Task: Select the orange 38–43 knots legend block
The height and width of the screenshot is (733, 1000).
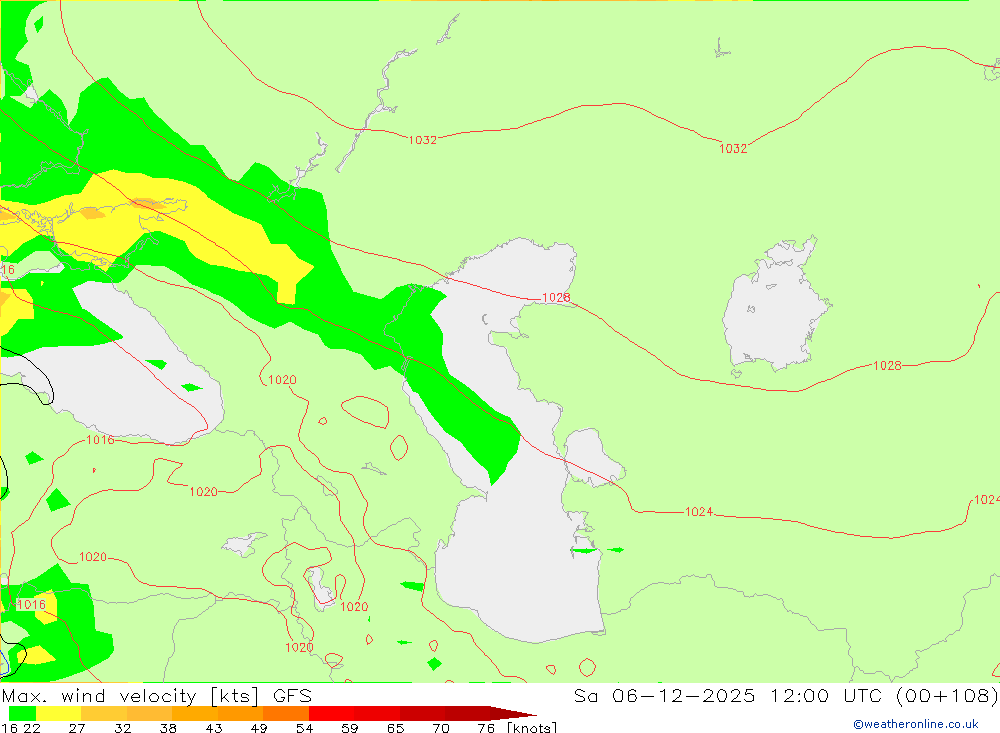Action: (x=195, y=713)
